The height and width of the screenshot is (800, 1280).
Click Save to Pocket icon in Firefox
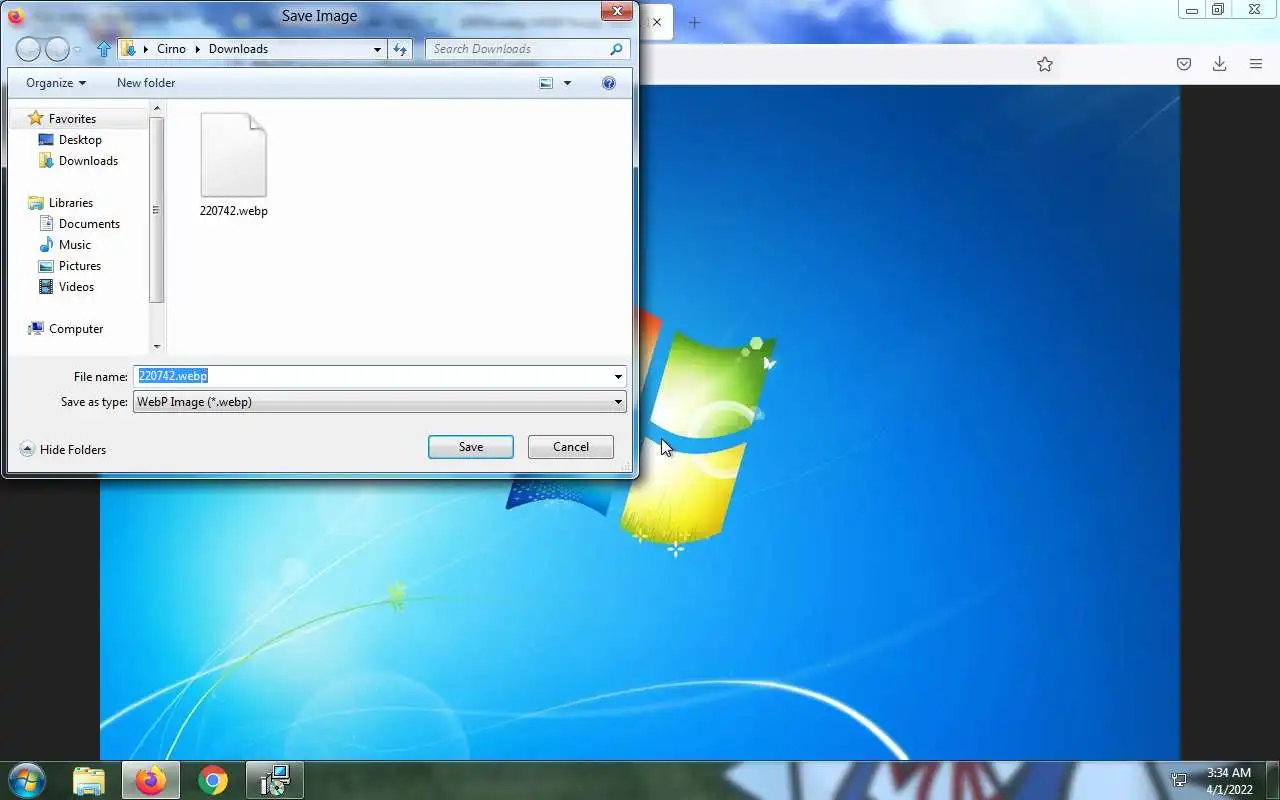(1184, 64)
